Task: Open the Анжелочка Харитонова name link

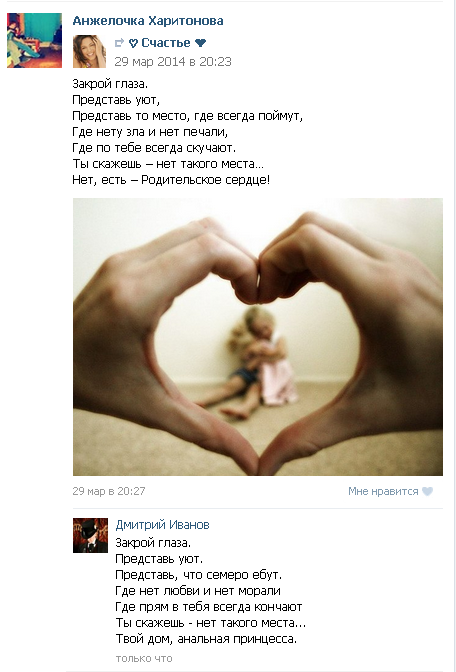Action: tap(148, 21)
